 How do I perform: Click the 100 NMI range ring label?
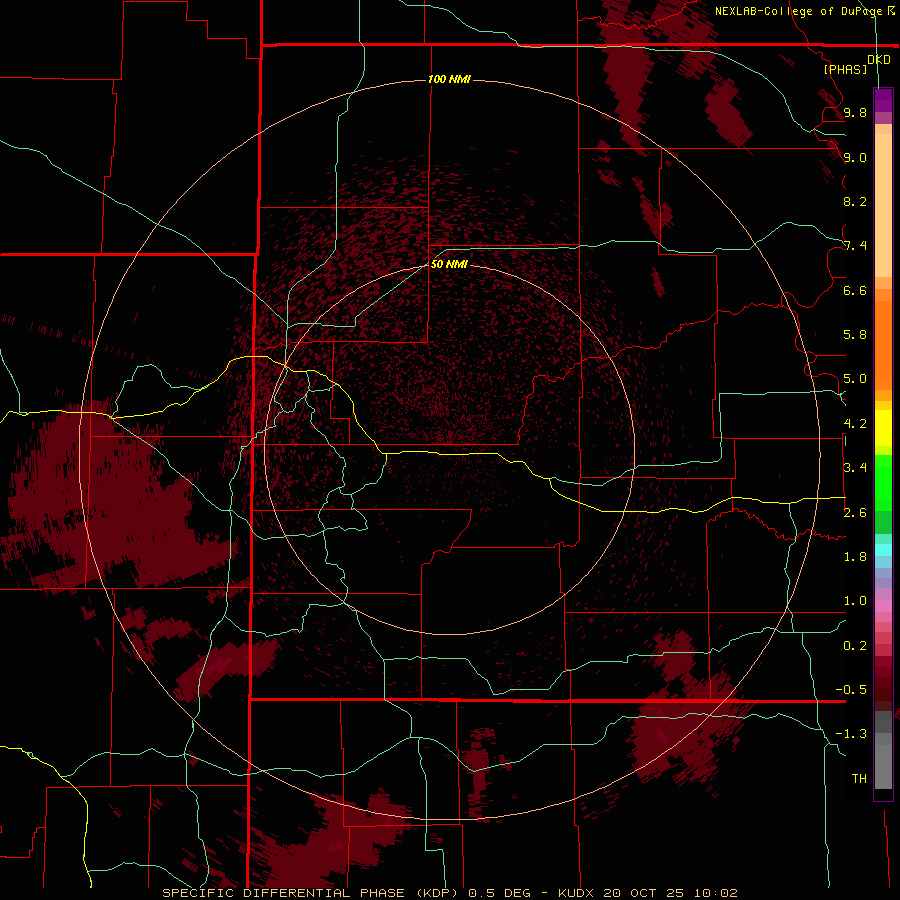(449, 79)
